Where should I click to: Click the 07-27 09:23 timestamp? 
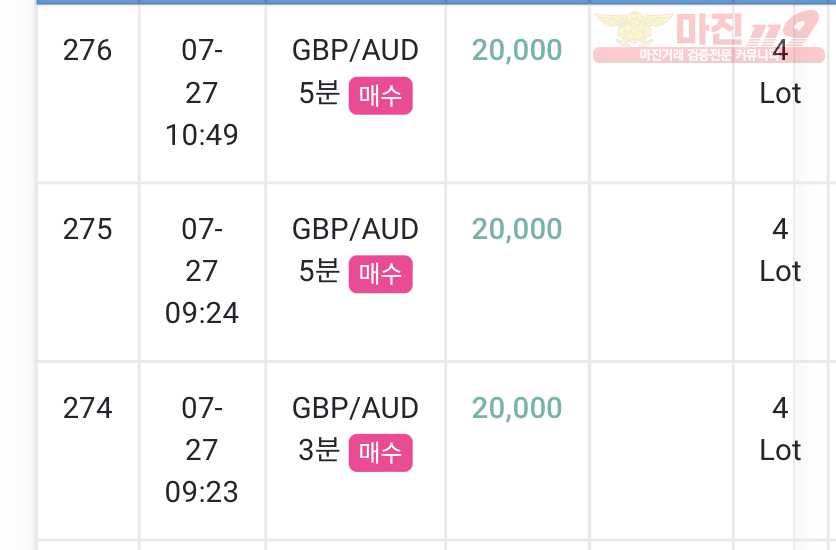pos(202,450)
